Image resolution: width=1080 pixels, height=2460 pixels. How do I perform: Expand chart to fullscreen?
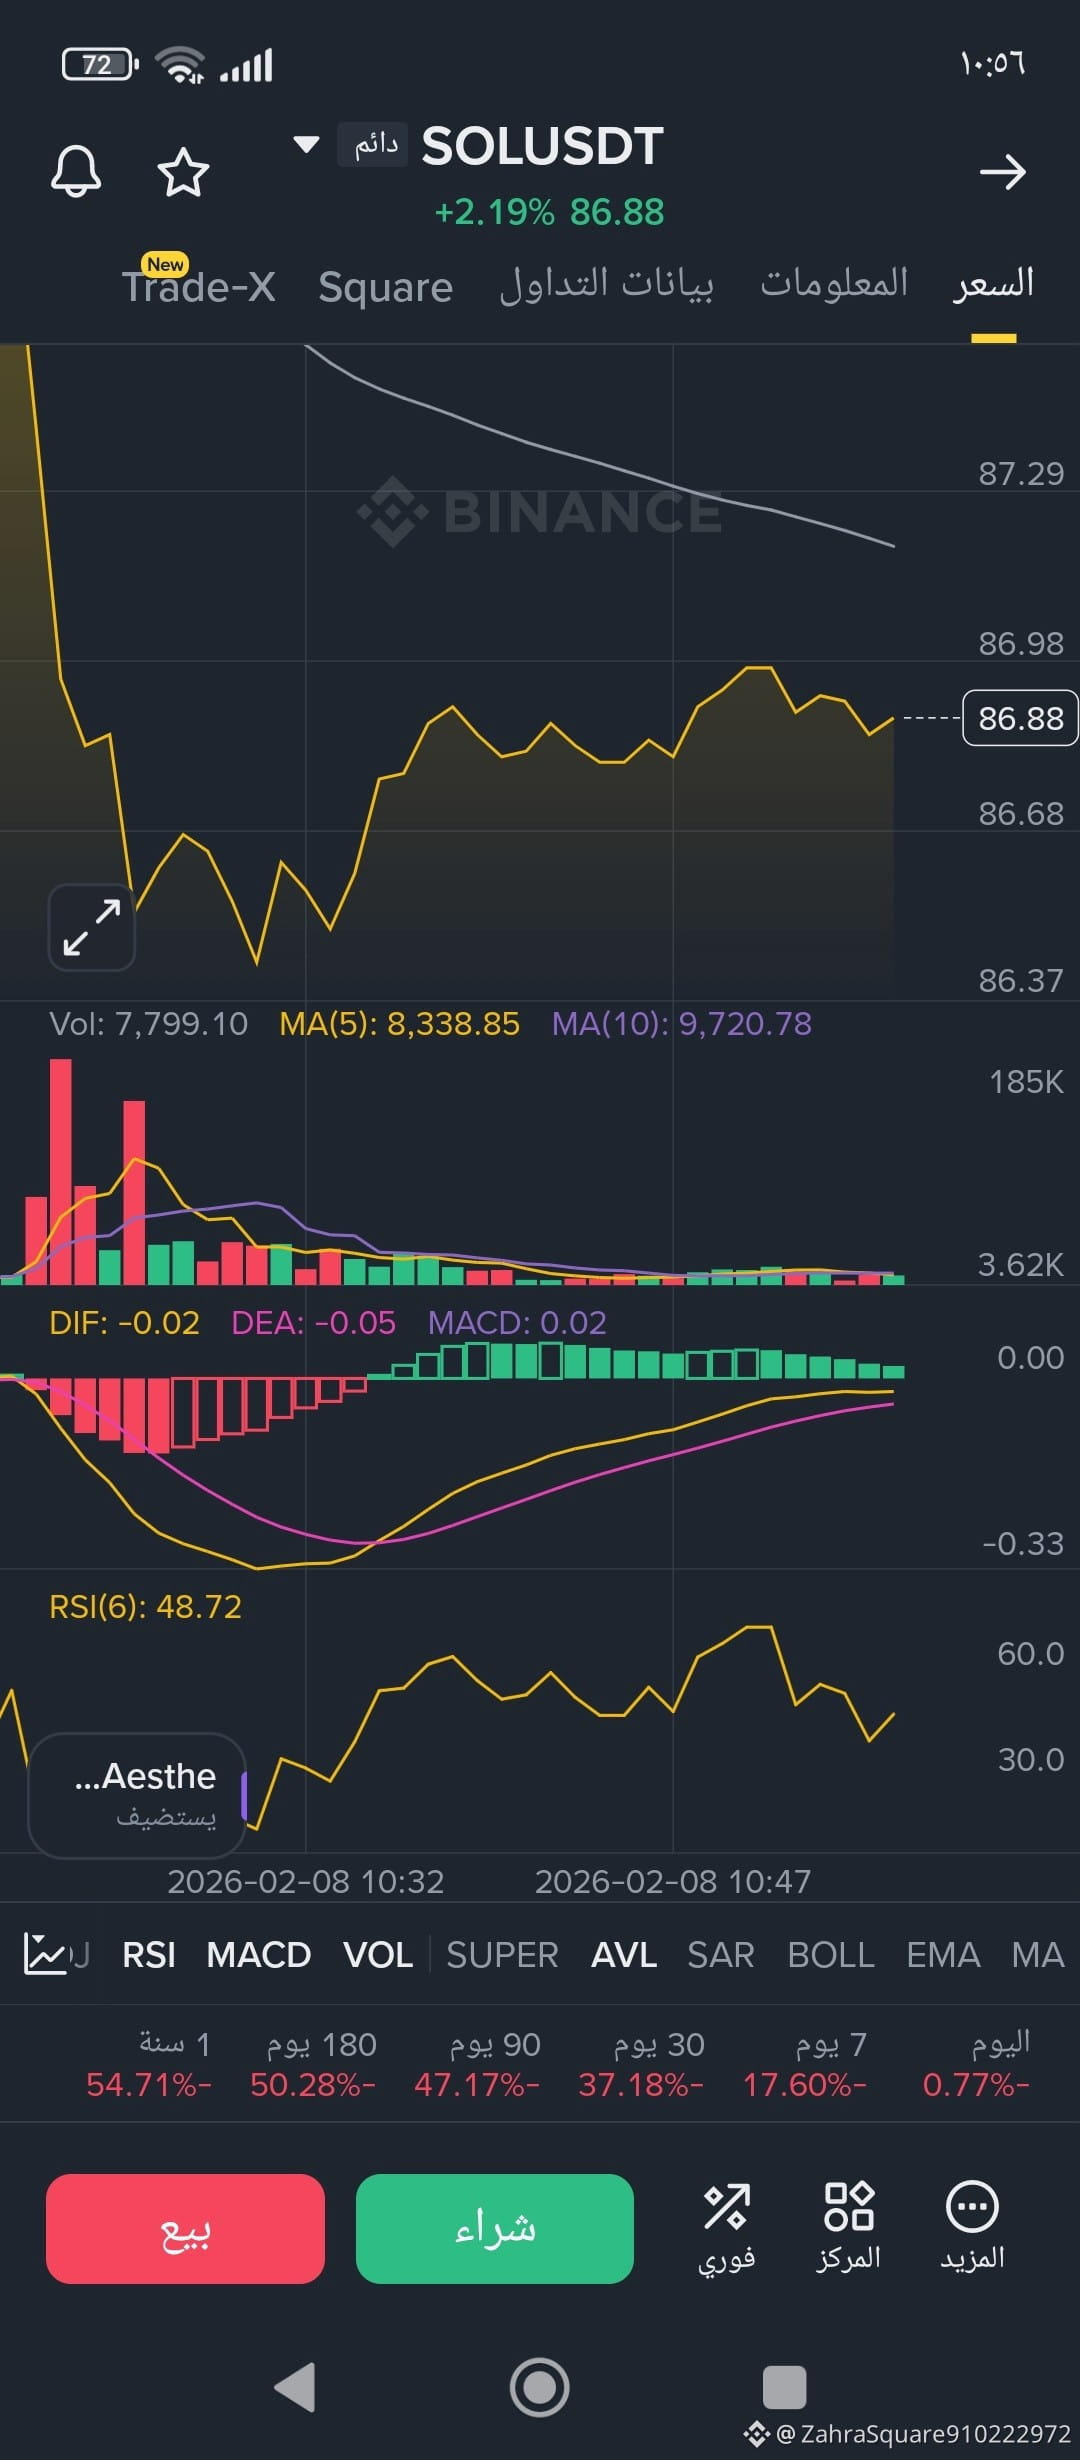click(92, 927)
